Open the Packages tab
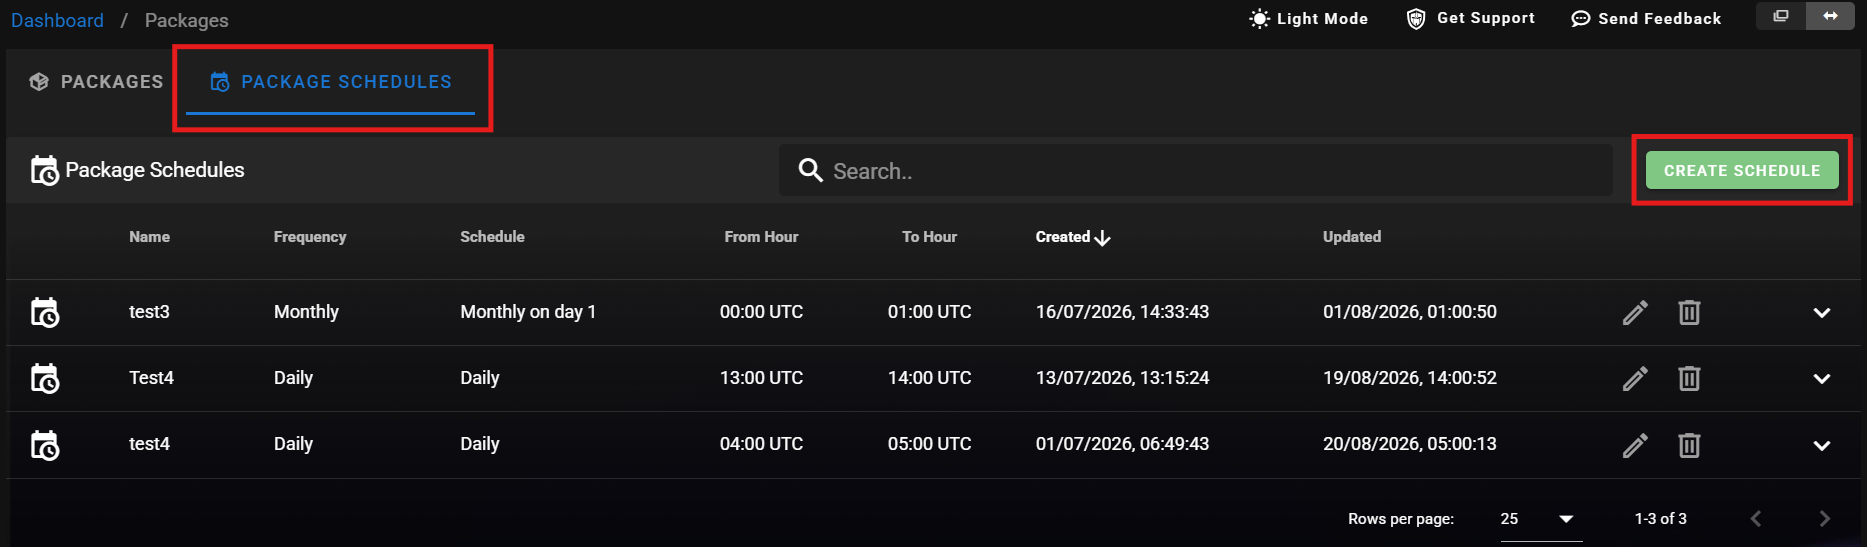The height and width of the screenshot is (547, 1867). [96, 82]
